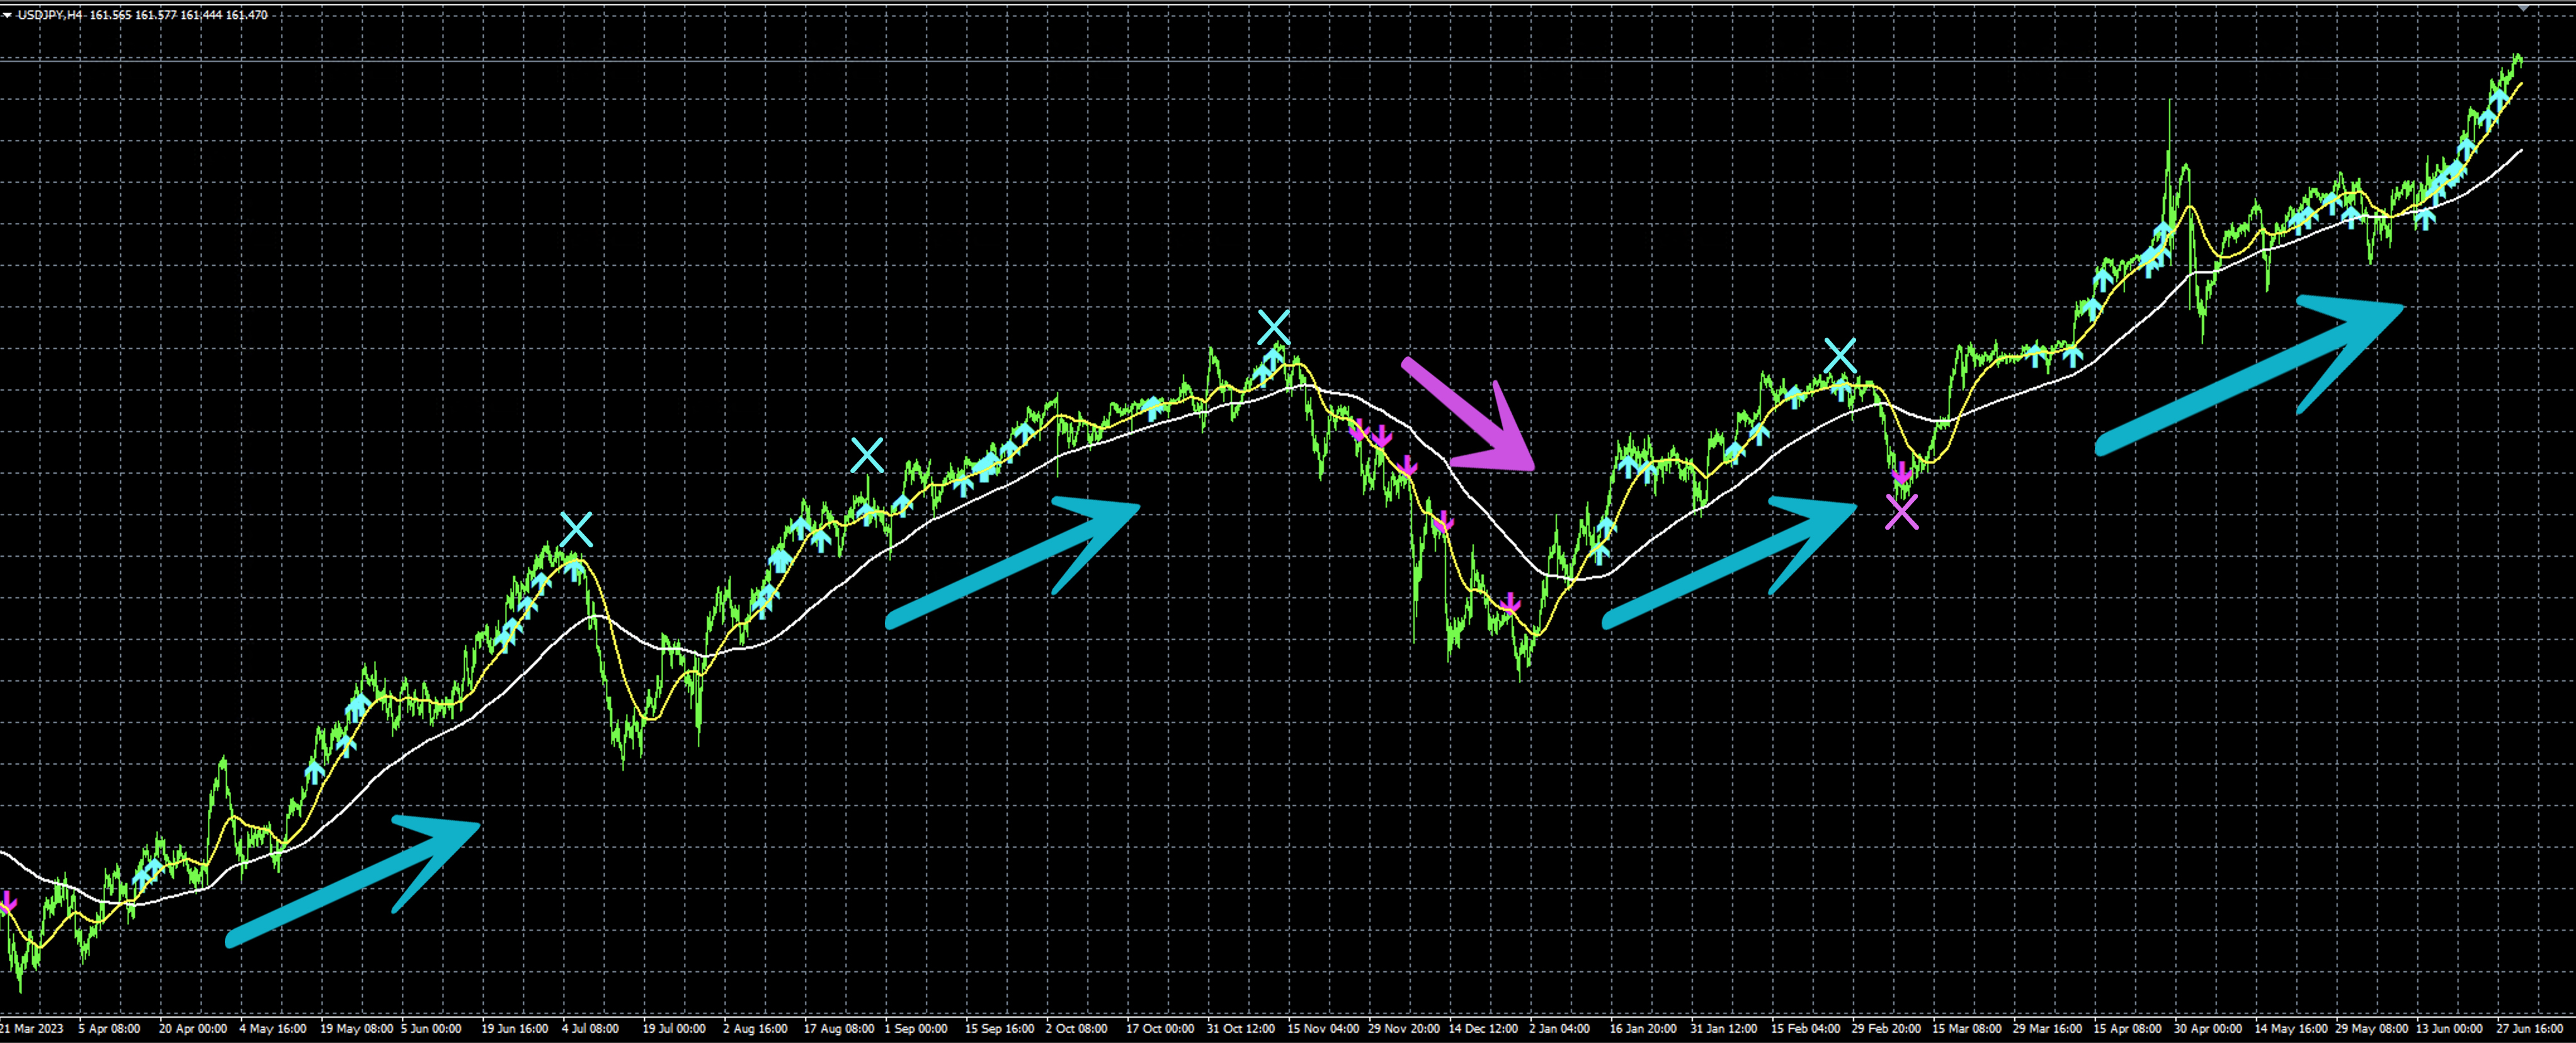Viewport: 2576px width, 1043px height.
Task: Click the 15 Nov 04:00 time axis label
Action: click(x=1323, y=1028)
